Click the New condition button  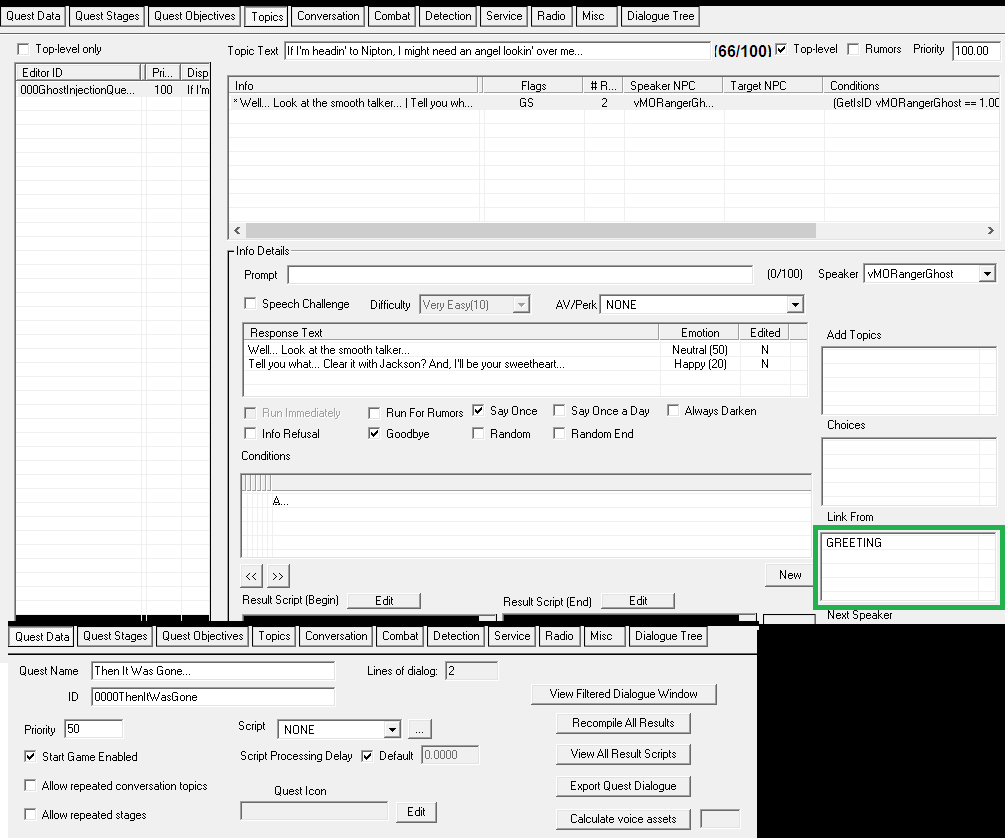pyautogui.click(x=790, y=575)
